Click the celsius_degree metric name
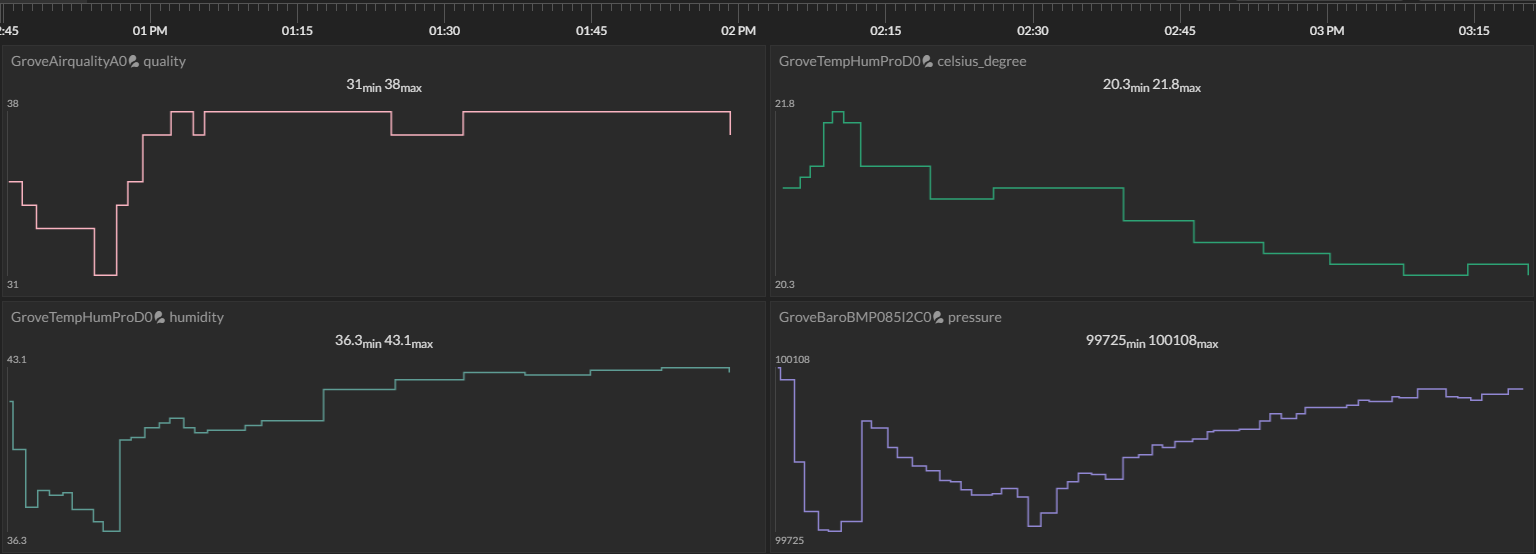 point(982,61)
